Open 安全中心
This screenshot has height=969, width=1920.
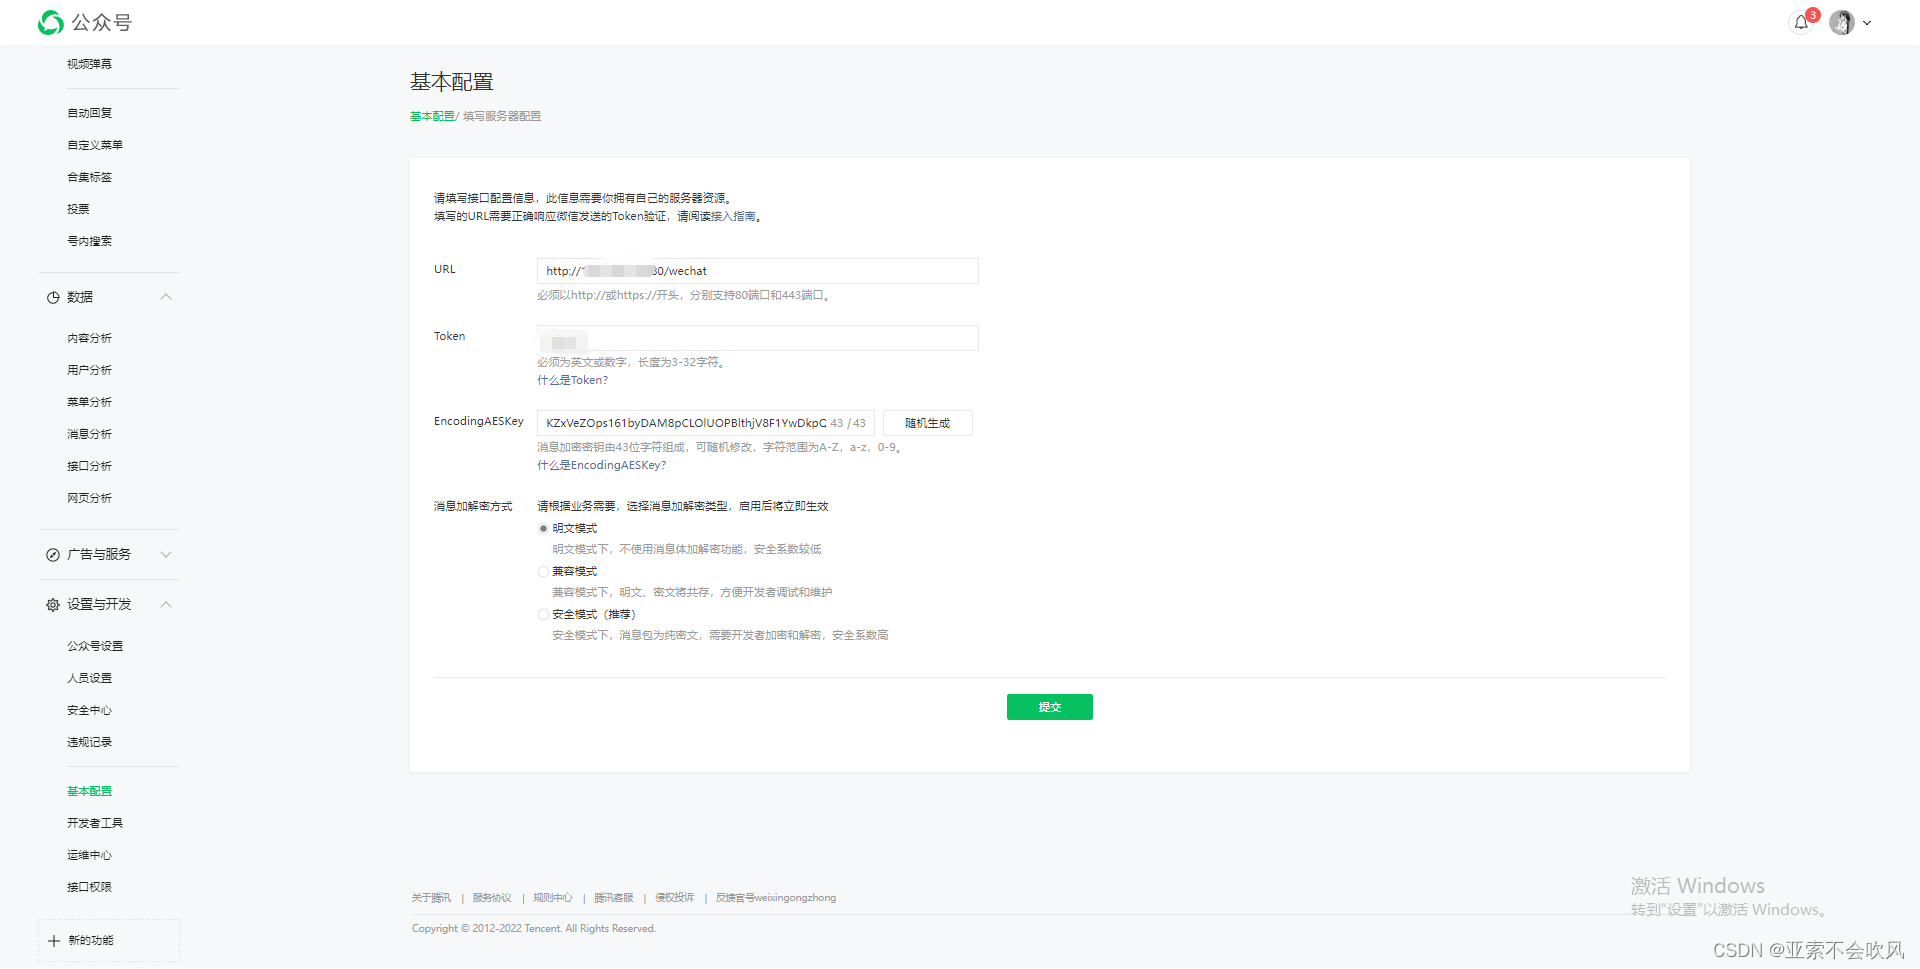[x=89, y=710]
